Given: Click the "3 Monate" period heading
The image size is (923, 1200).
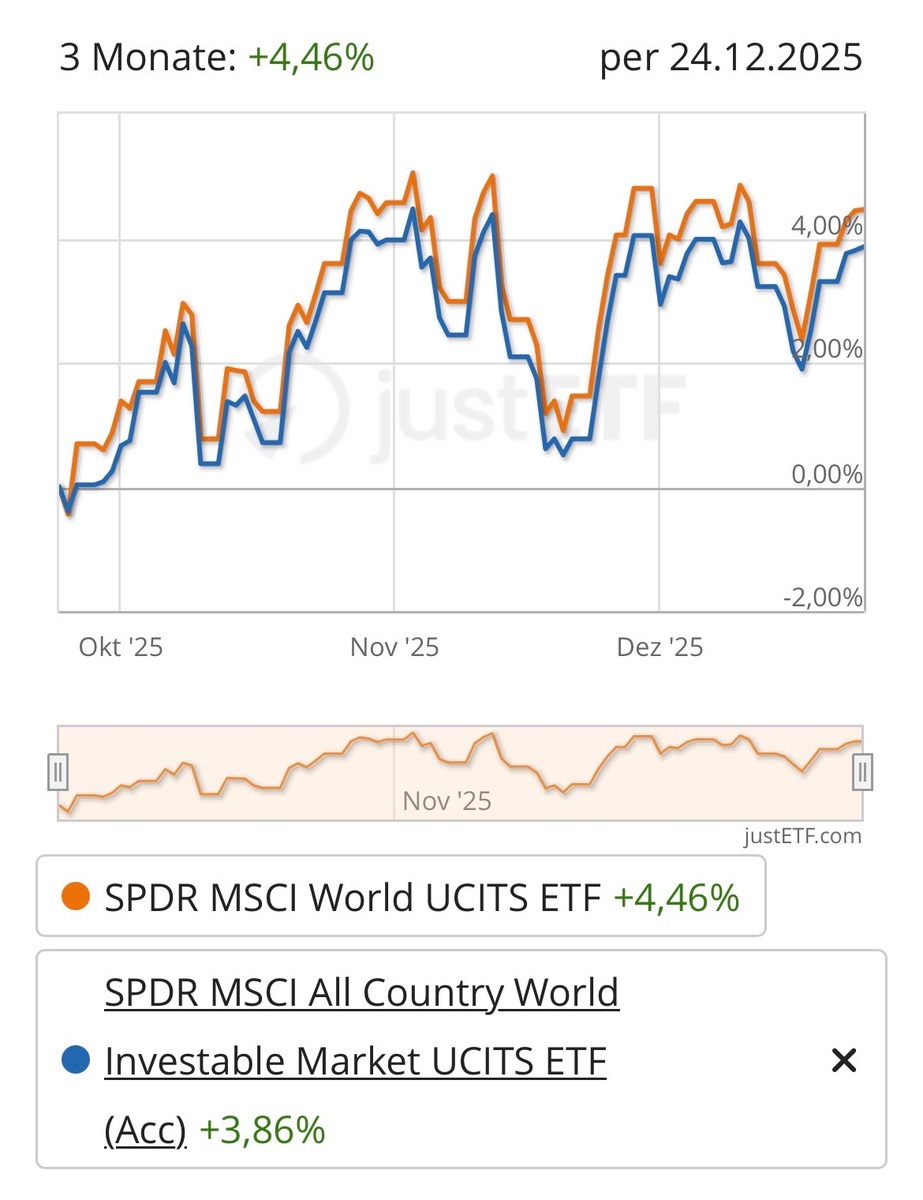Looking at the screenshot, I should 147,58.
